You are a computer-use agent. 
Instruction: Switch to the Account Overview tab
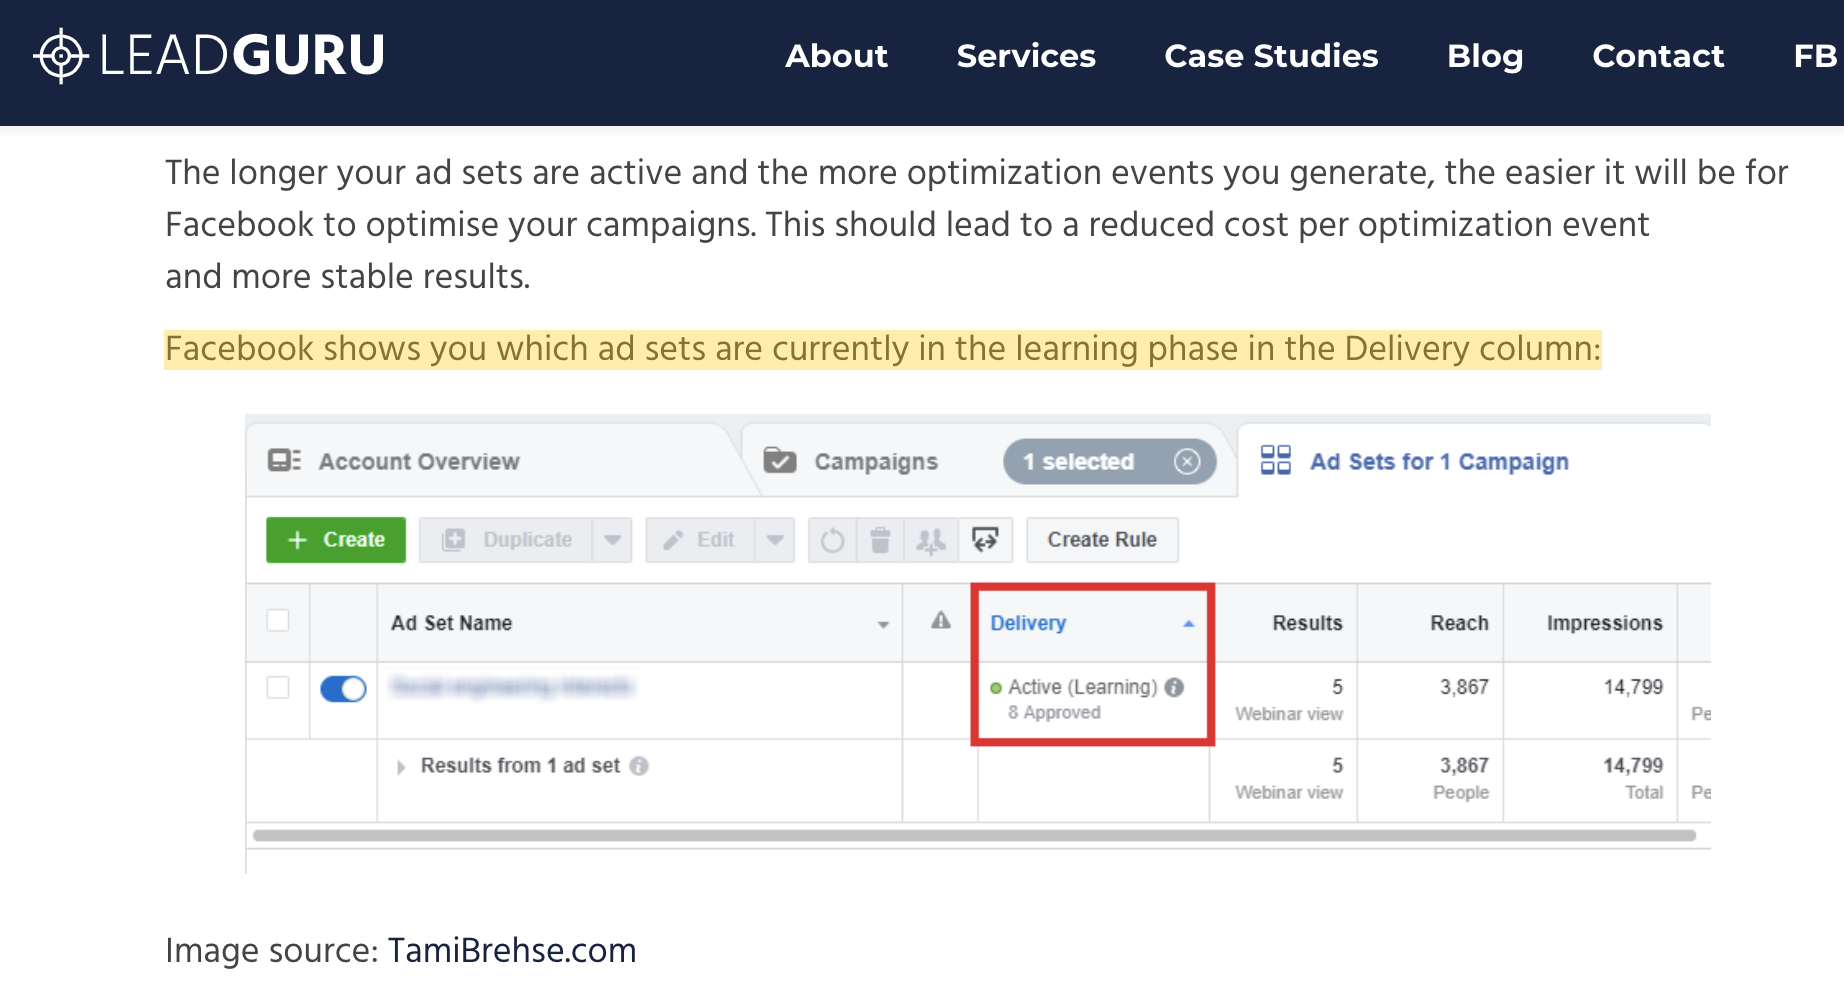coord(419,461)
